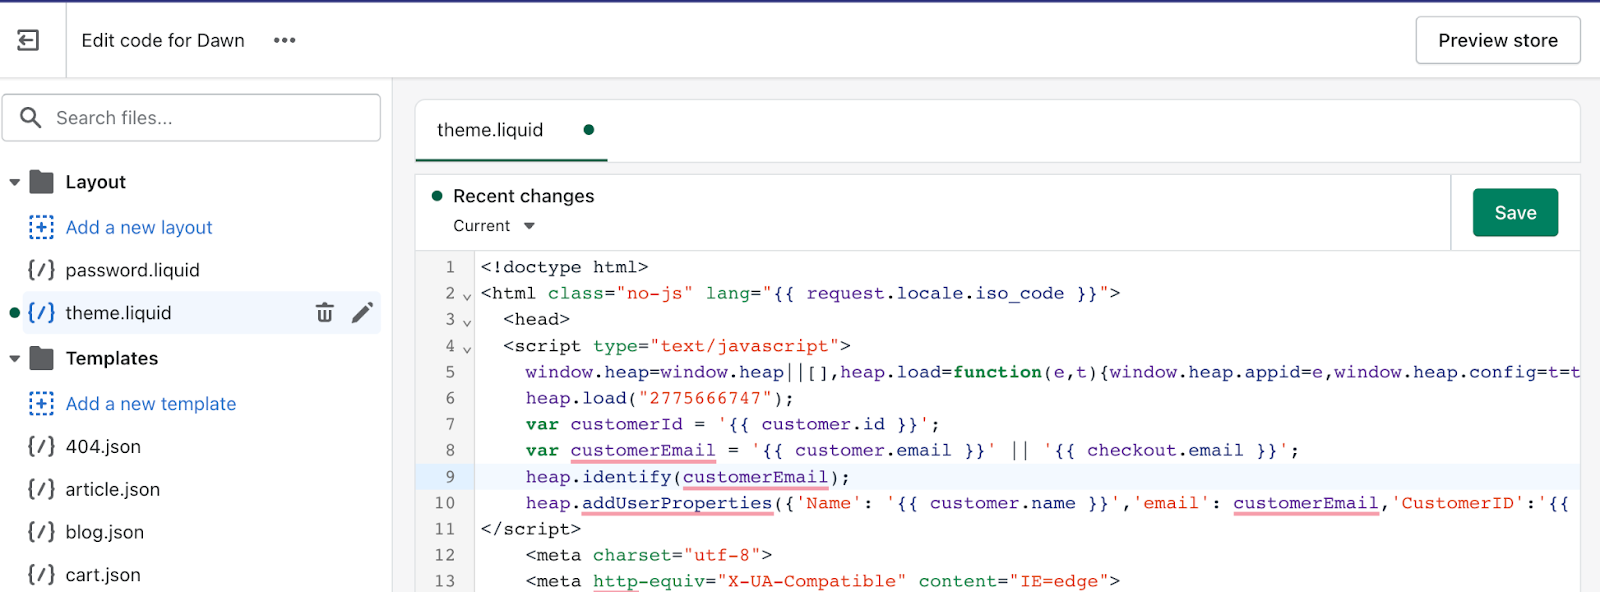This screenshot has width=1600, height=592.
Task: Open the Current version dropdown
Action: click(x=494, y=226)
